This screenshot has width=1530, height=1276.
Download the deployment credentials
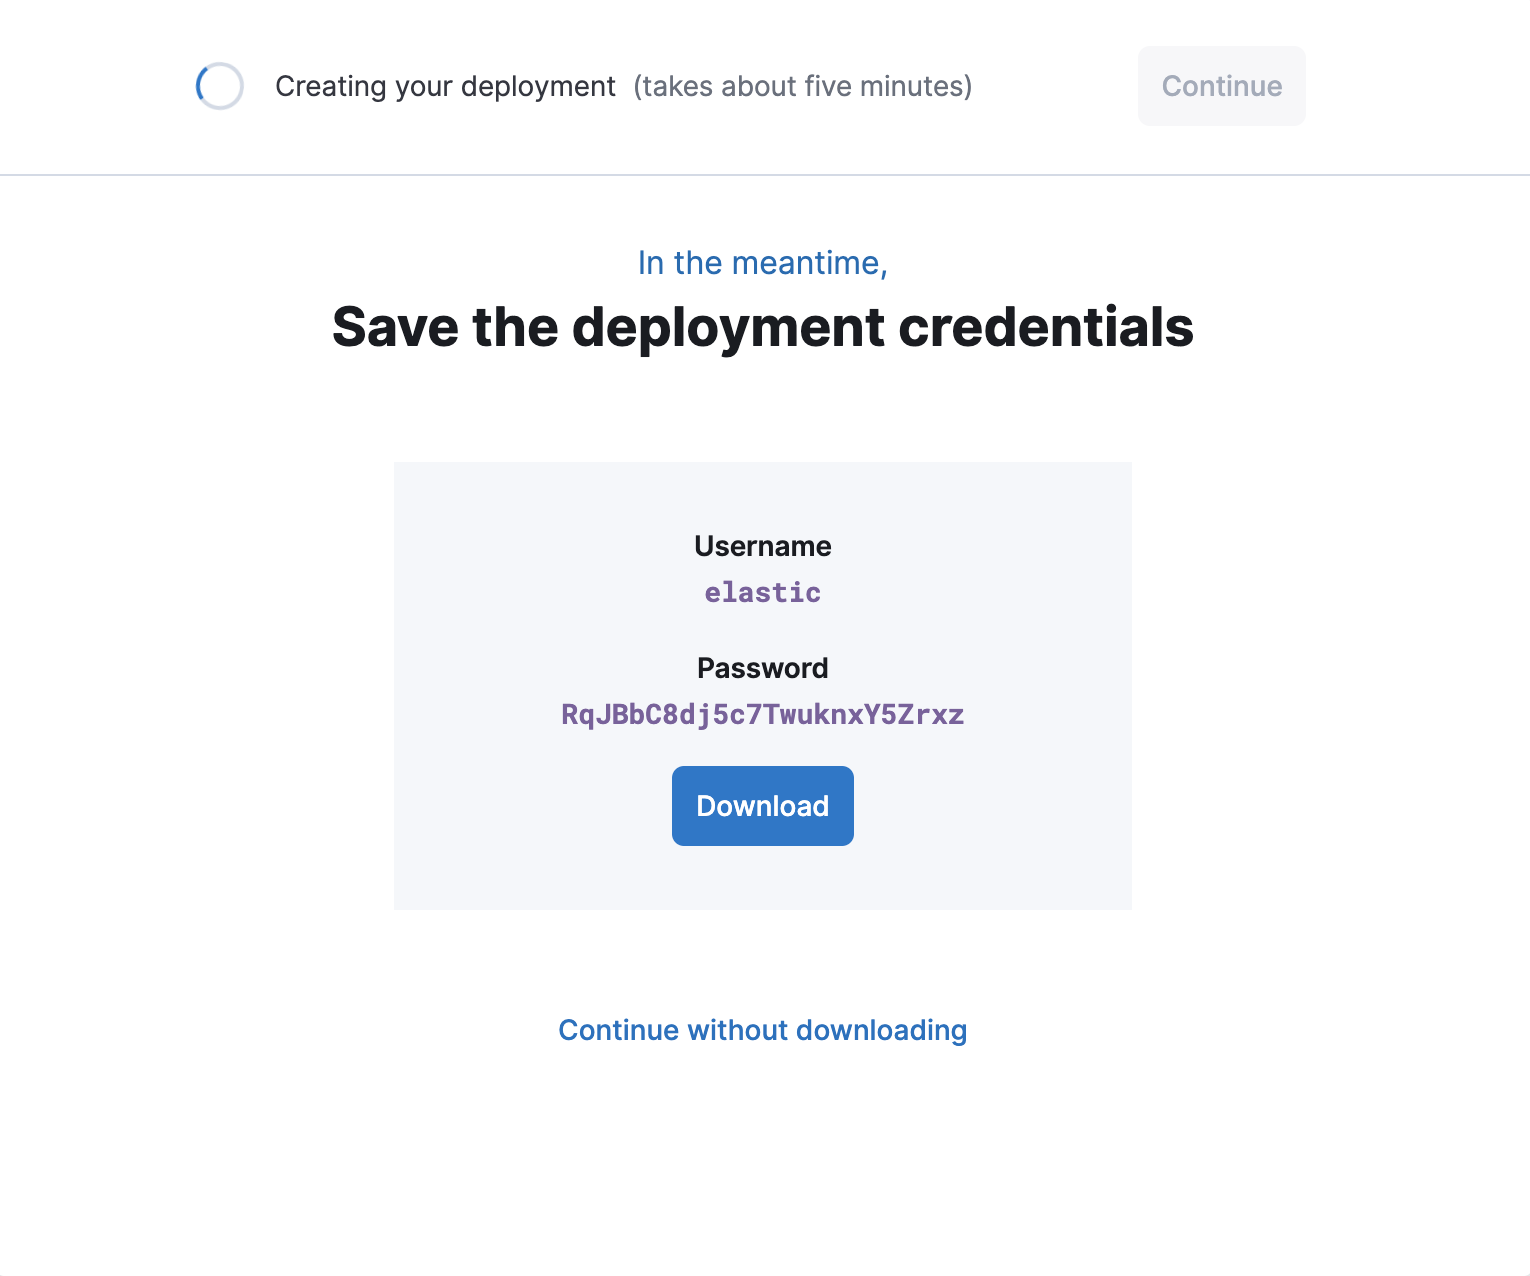coord(762,806)
